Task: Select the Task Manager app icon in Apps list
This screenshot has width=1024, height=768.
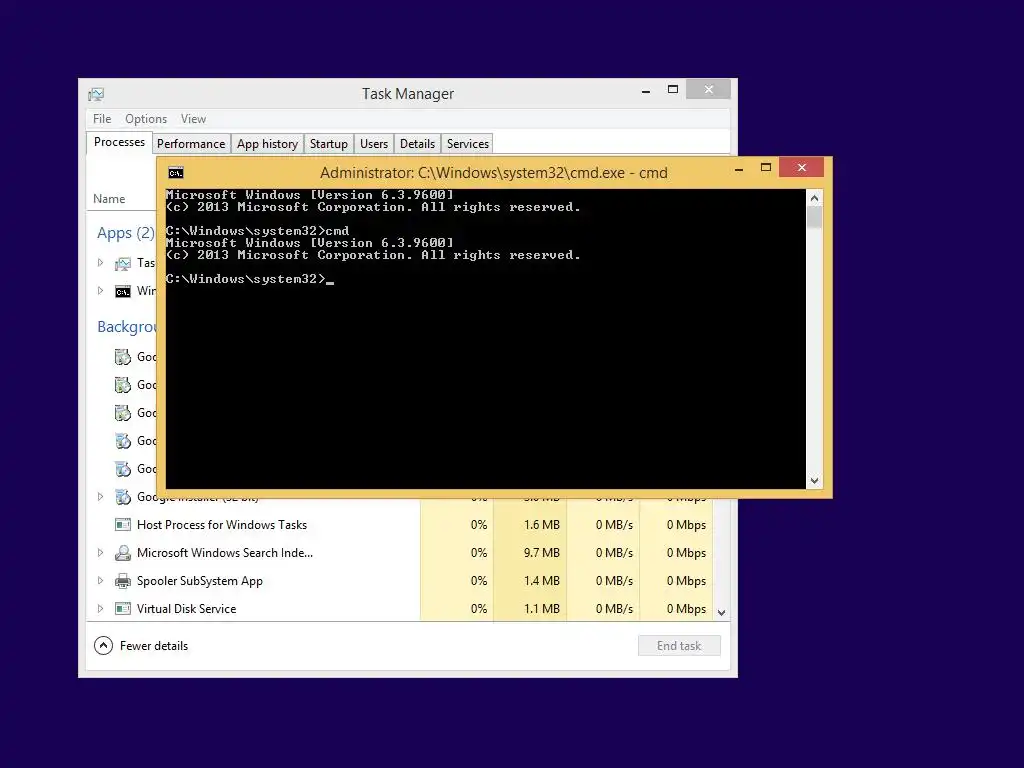Action: 123,264
